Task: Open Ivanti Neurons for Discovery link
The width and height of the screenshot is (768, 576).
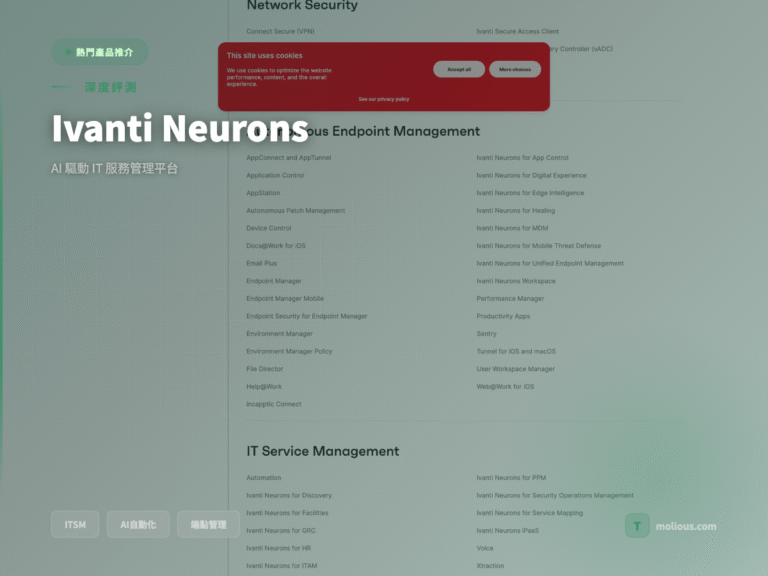Action: pyautogui.click(x=289, y=496)
